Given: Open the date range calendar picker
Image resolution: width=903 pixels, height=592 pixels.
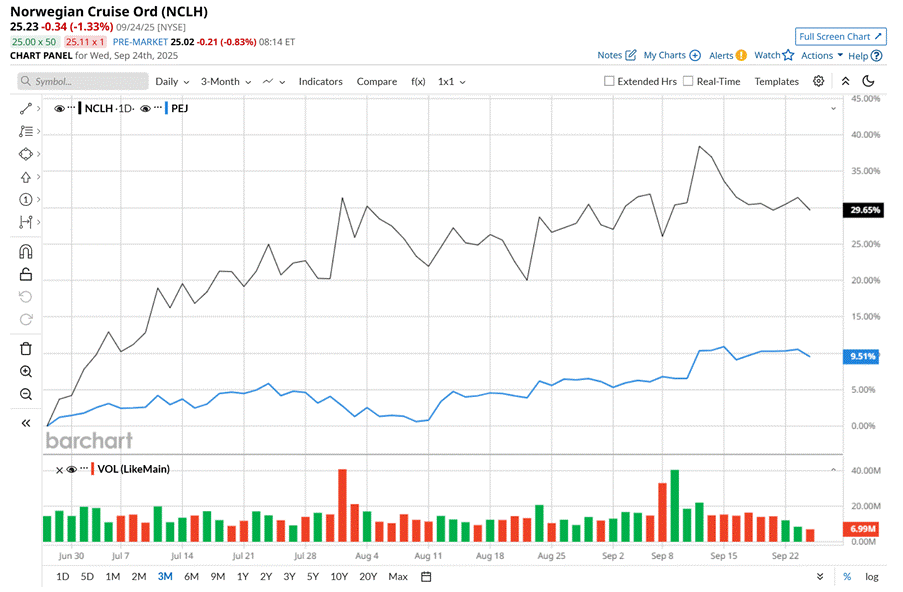Looking at the screenshot, I should click(426, 576).
